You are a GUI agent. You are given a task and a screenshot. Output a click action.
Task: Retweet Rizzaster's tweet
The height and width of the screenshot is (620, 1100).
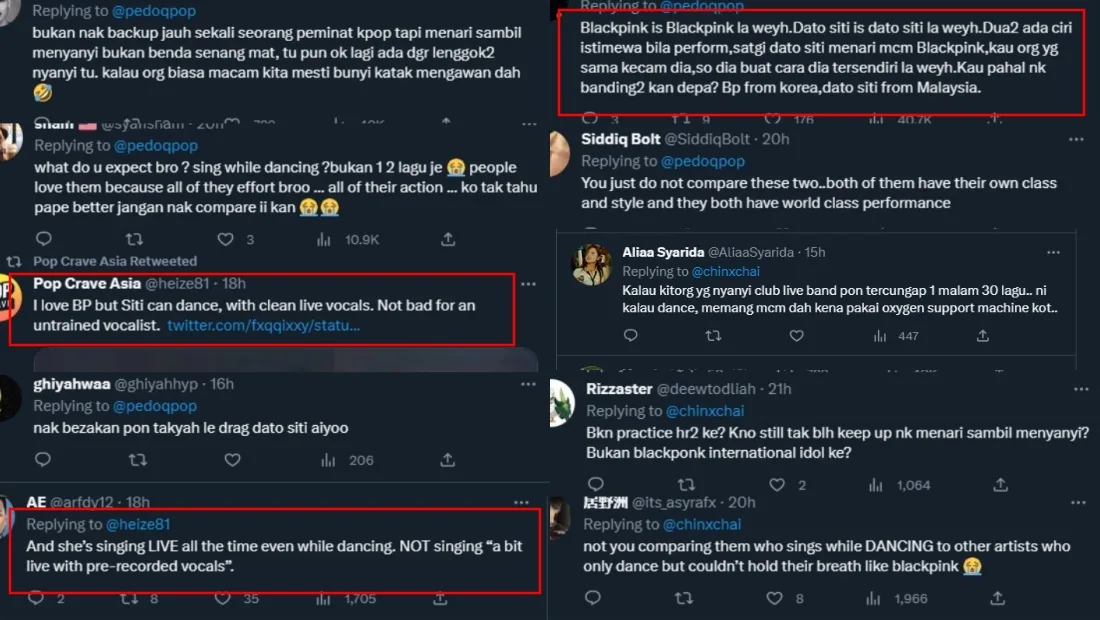coord(684,485)
